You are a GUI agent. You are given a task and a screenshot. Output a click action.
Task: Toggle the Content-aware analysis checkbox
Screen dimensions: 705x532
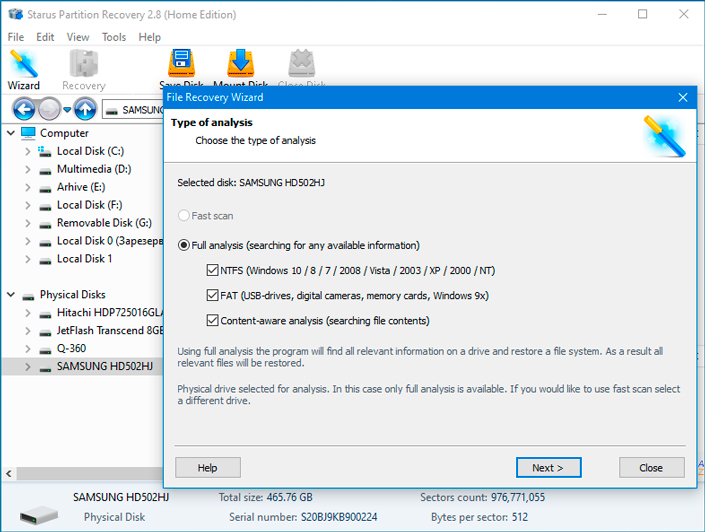click(x=212, y=320)
